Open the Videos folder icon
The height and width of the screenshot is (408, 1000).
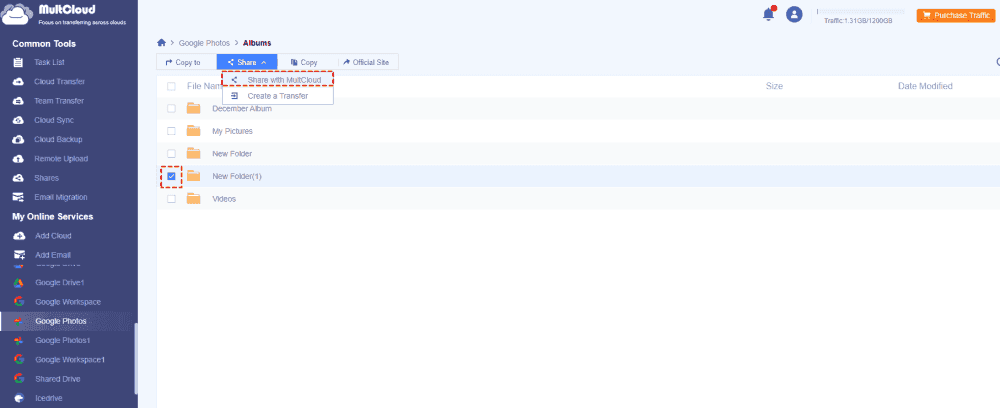pos(193,199)
